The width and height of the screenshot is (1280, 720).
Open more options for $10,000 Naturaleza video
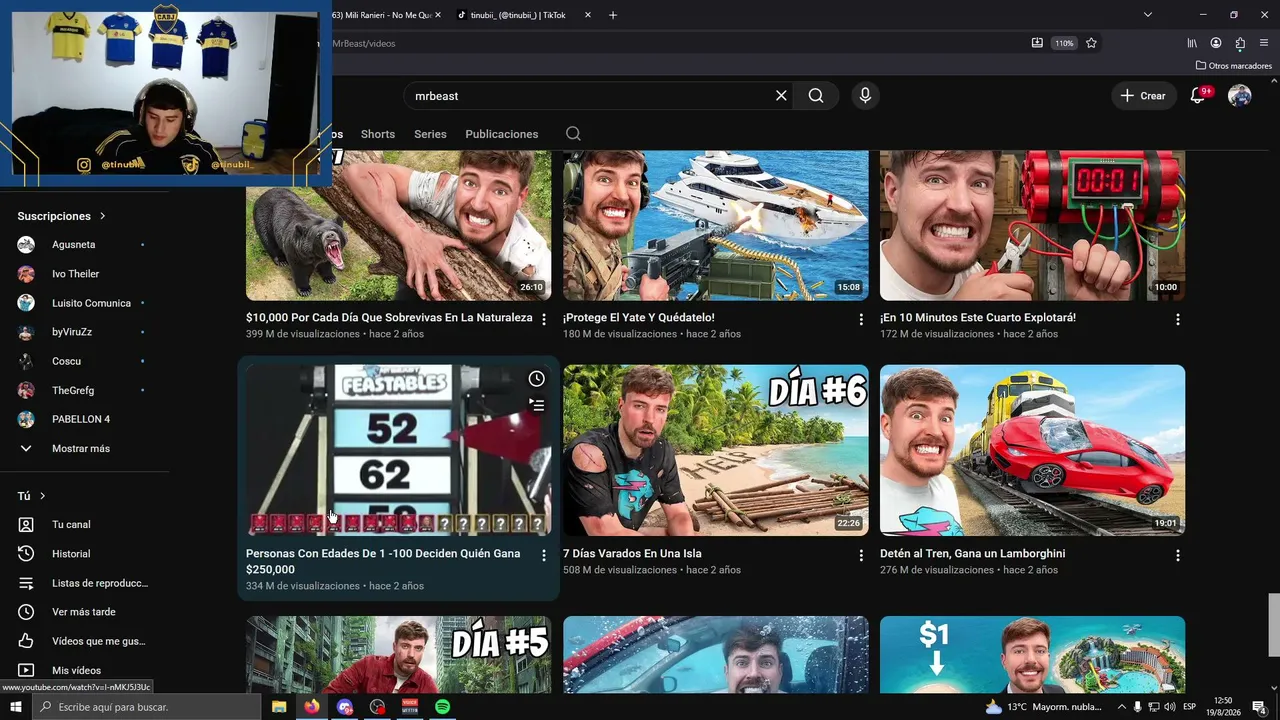coord(544,319)
